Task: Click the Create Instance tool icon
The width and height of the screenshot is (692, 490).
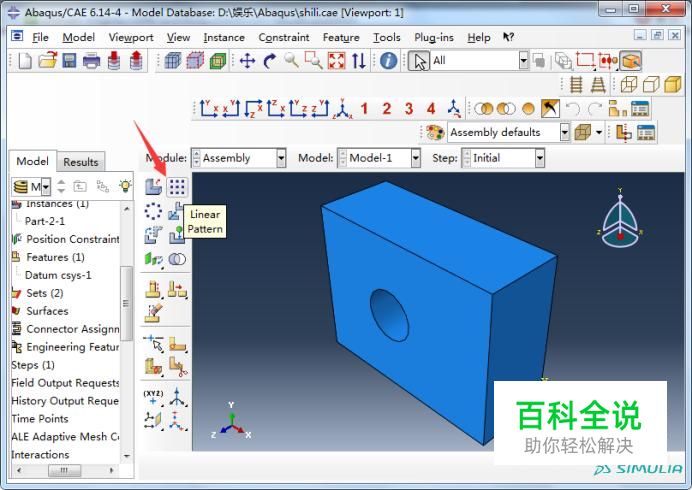Action: point(154,187)
